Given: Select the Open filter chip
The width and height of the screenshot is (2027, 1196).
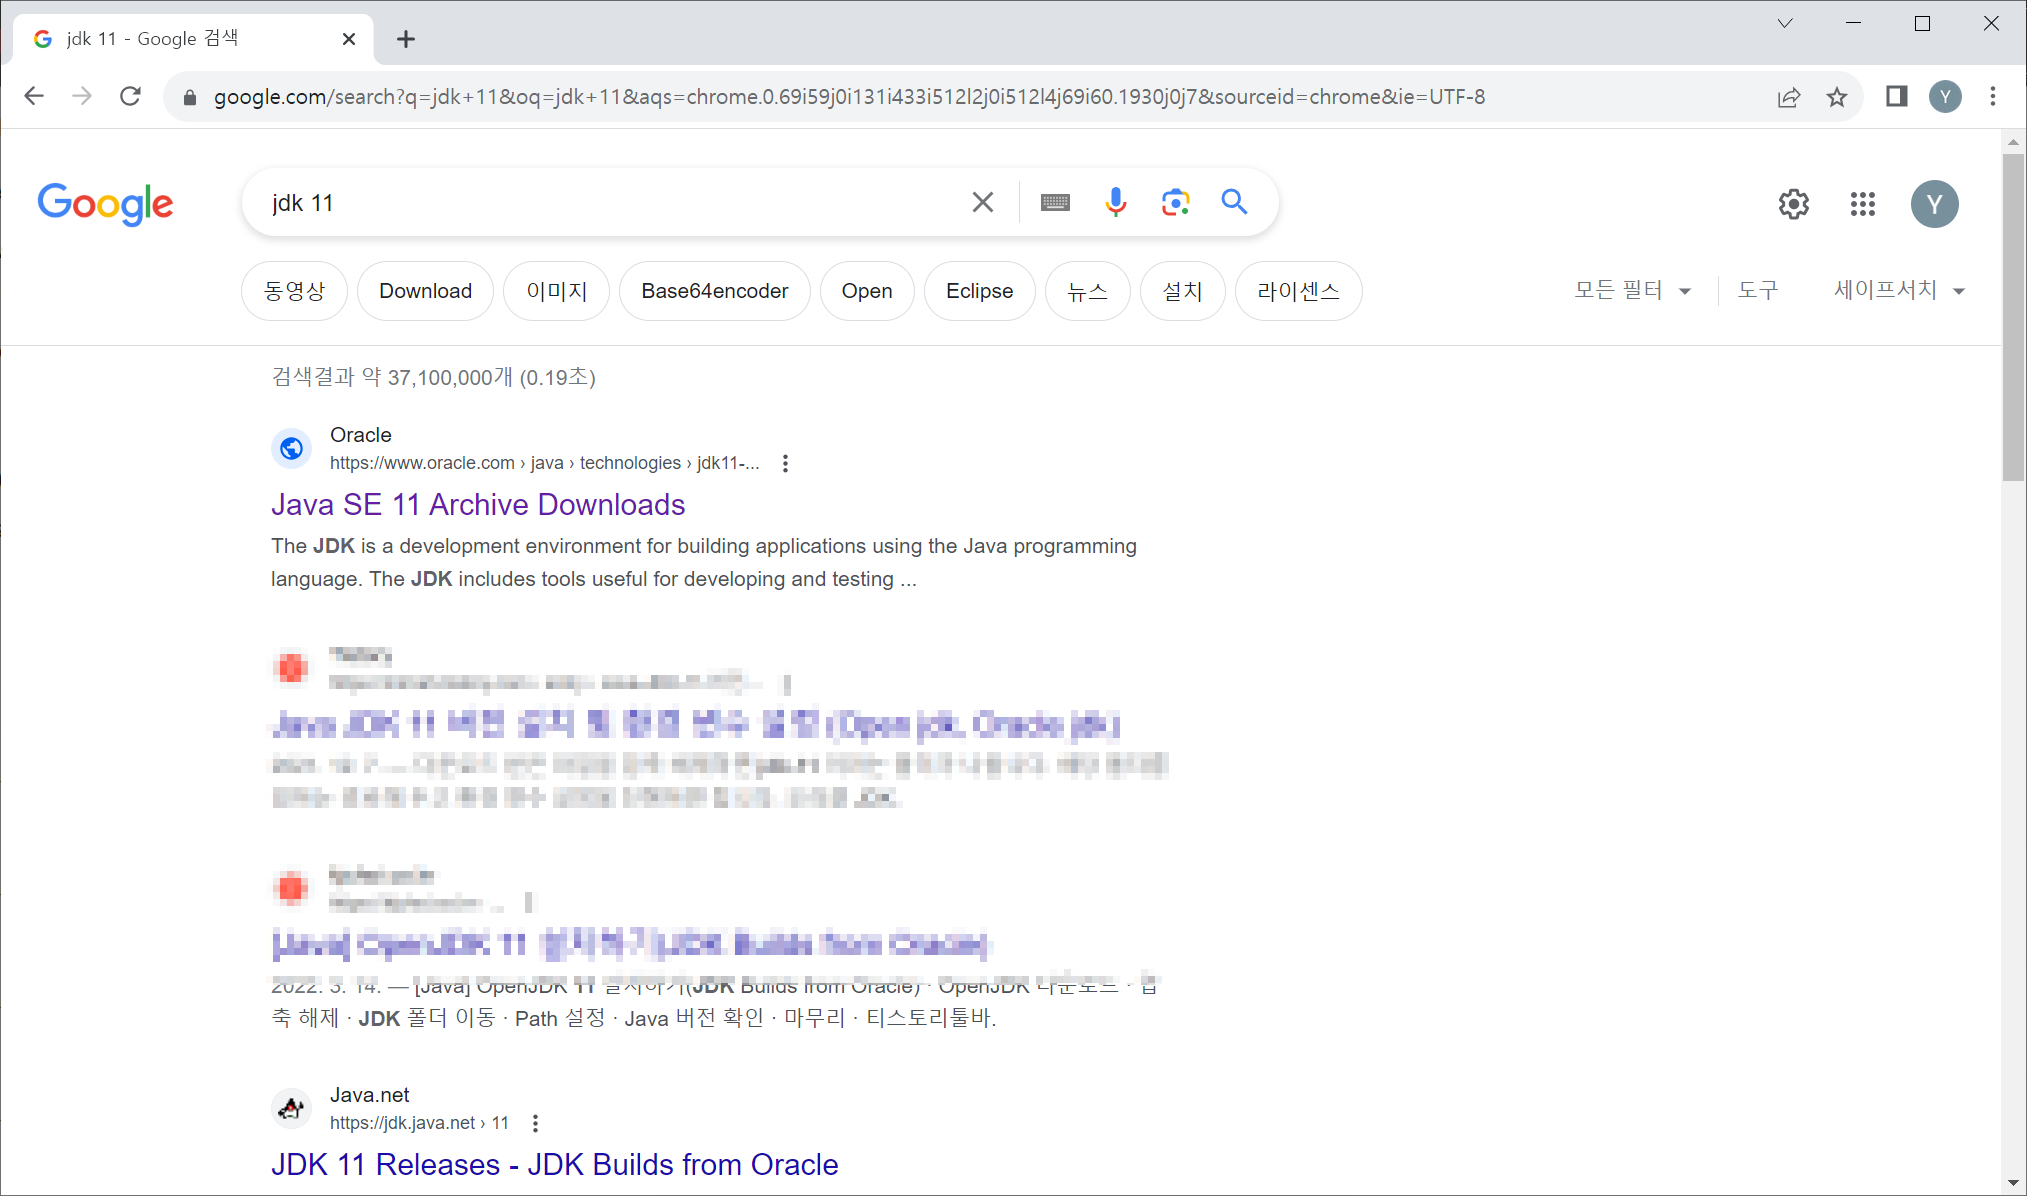Looking at the screenshot, I should tap(867, 291).
